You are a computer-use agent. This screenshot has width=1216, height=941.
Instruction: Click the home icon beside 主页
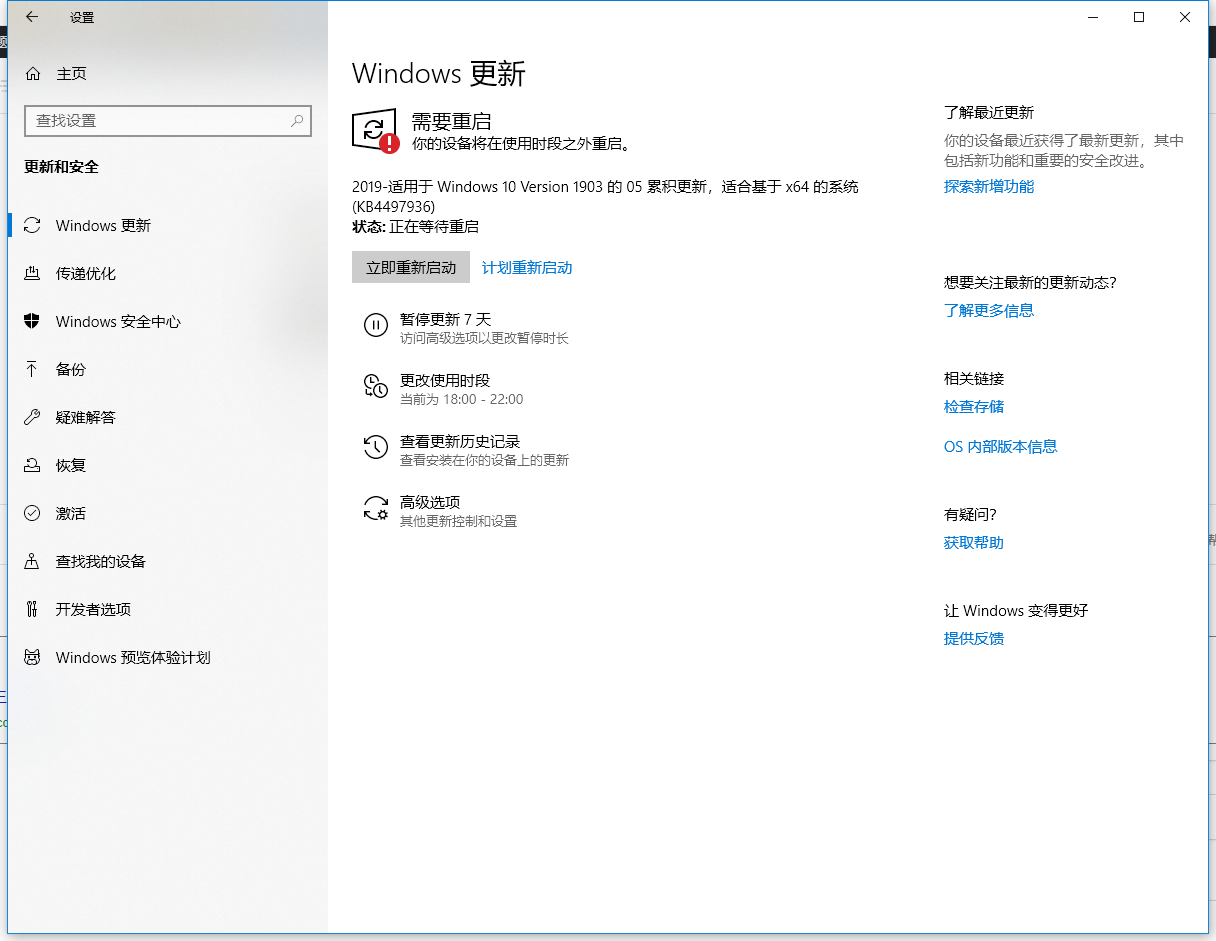33,74
